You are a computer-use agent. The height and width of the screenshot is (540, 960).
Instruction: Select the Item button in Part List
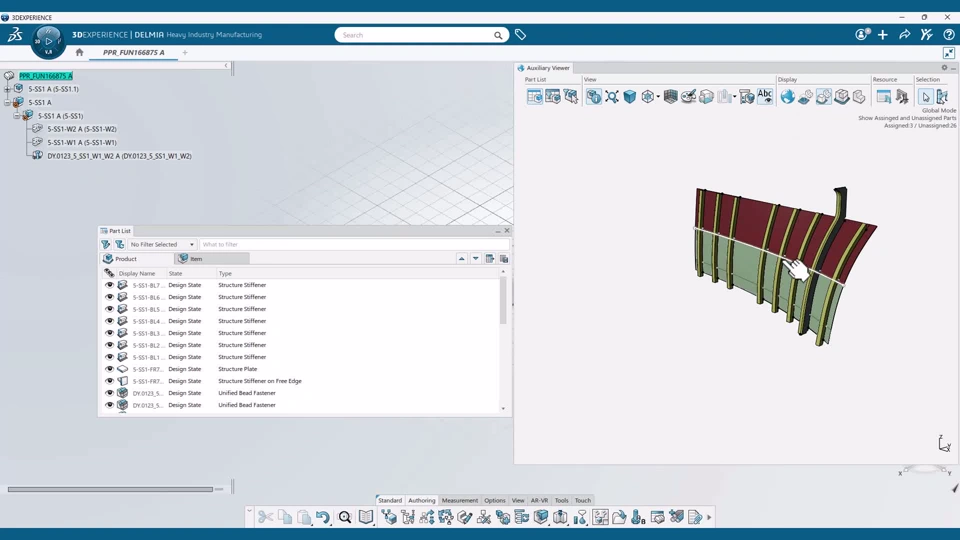point(212,259)
